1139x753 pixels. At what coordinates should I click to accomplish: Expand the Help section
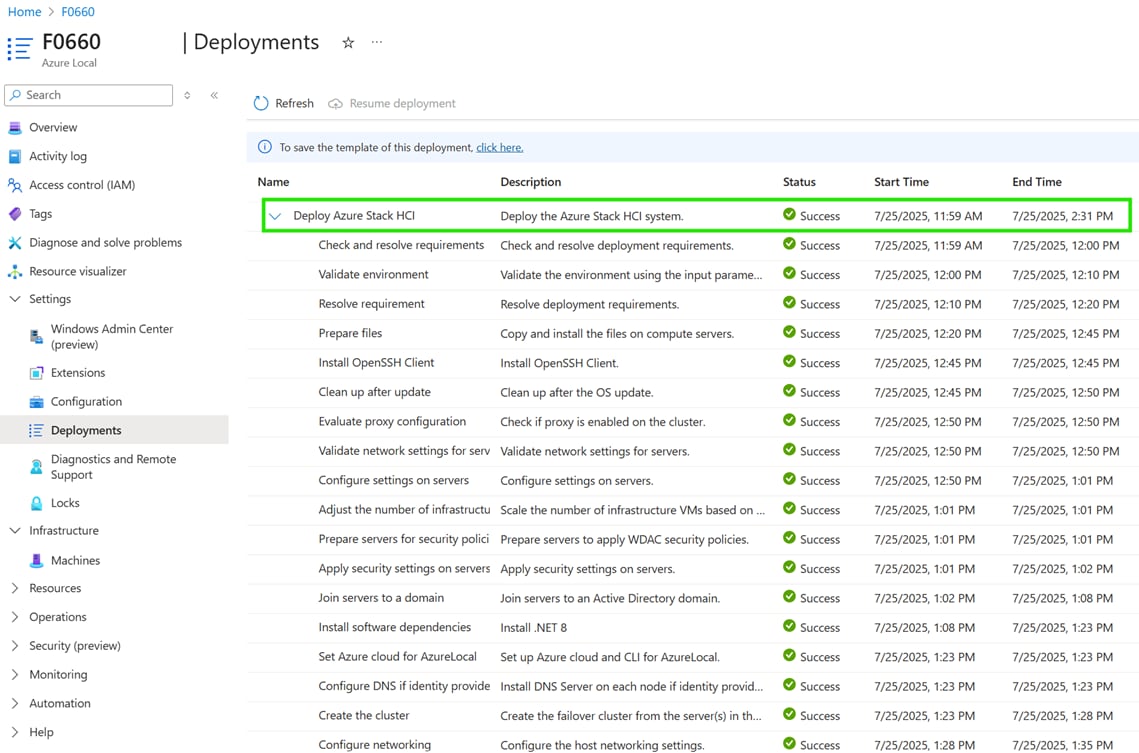[15, 732]
